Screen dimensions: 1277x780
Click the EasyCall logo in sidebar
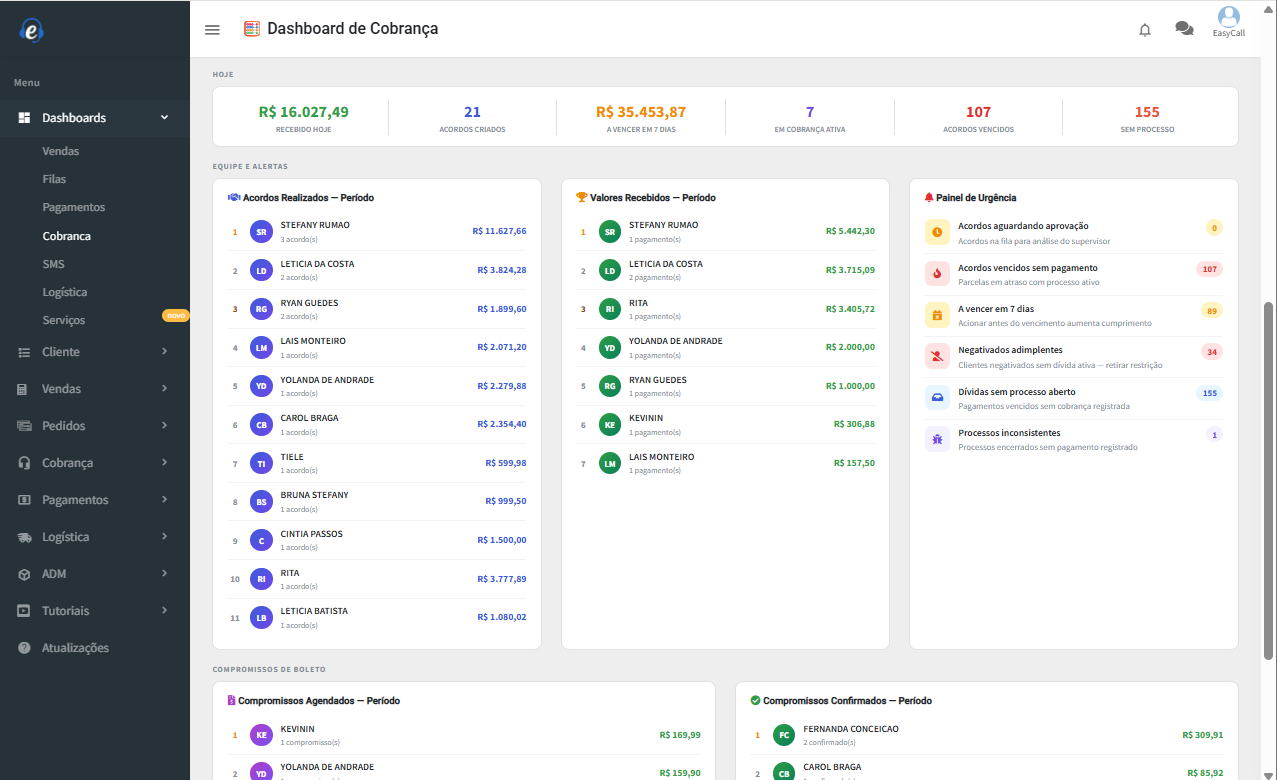(32, 31)
